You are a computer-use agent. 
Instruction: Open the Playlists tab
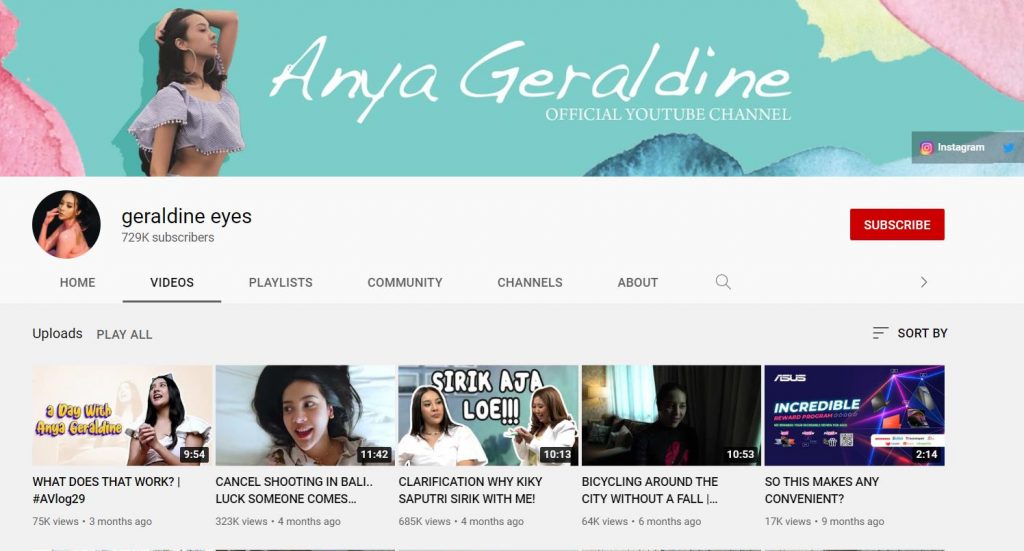[x=281, y=283]
